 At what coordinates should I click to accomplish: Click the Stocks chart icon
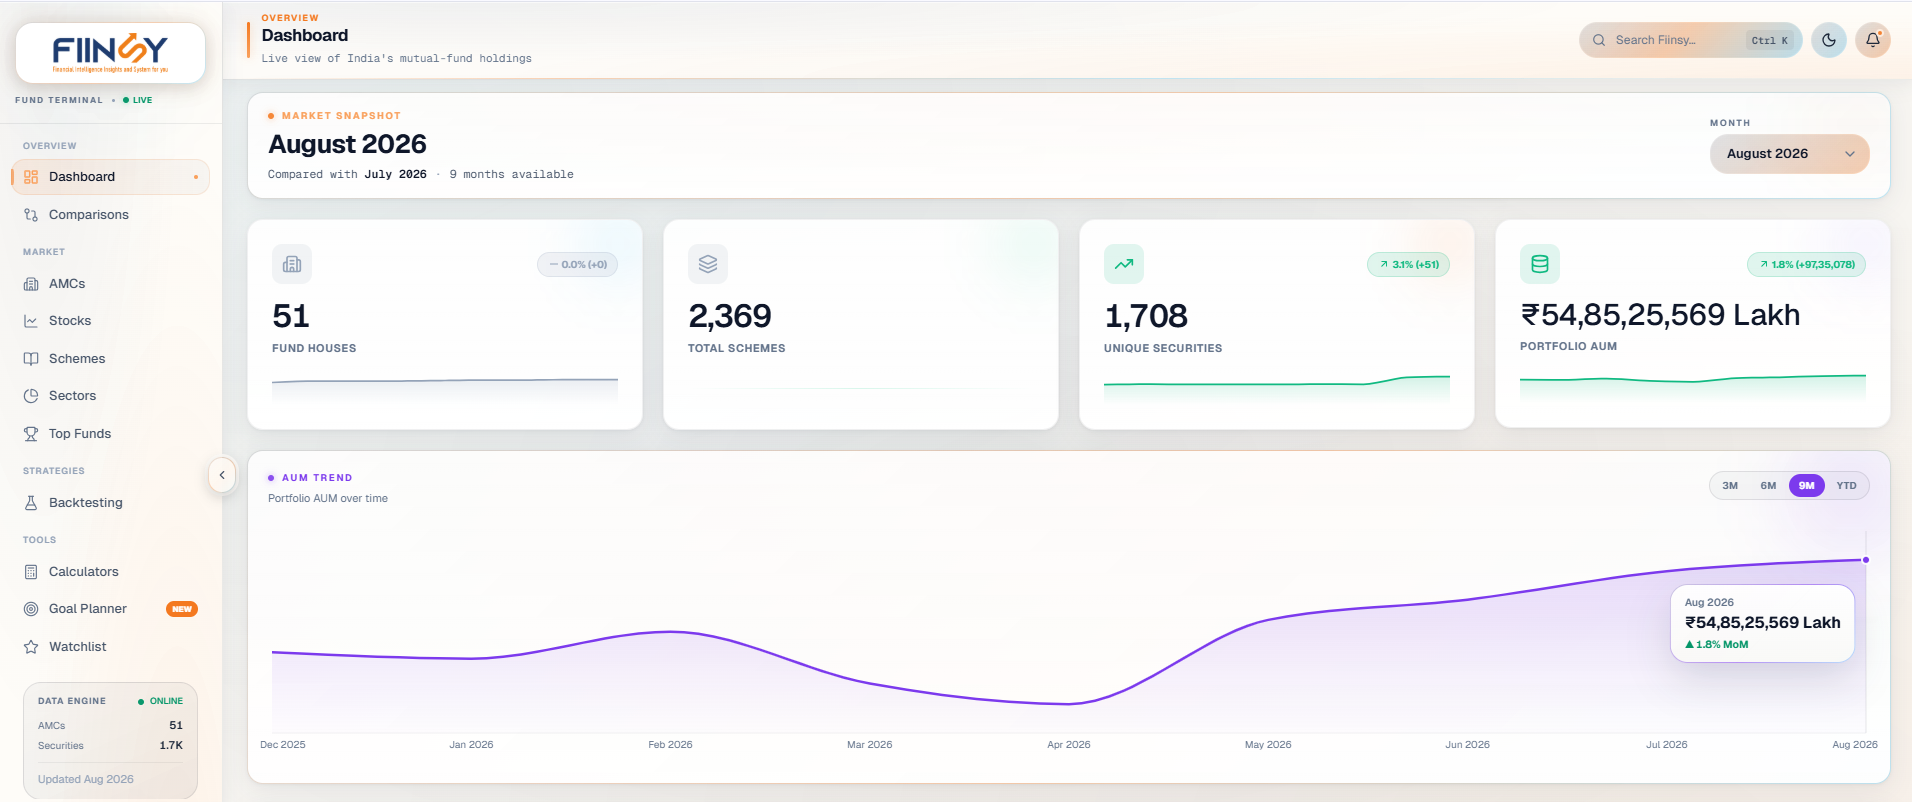coord(31,321)
